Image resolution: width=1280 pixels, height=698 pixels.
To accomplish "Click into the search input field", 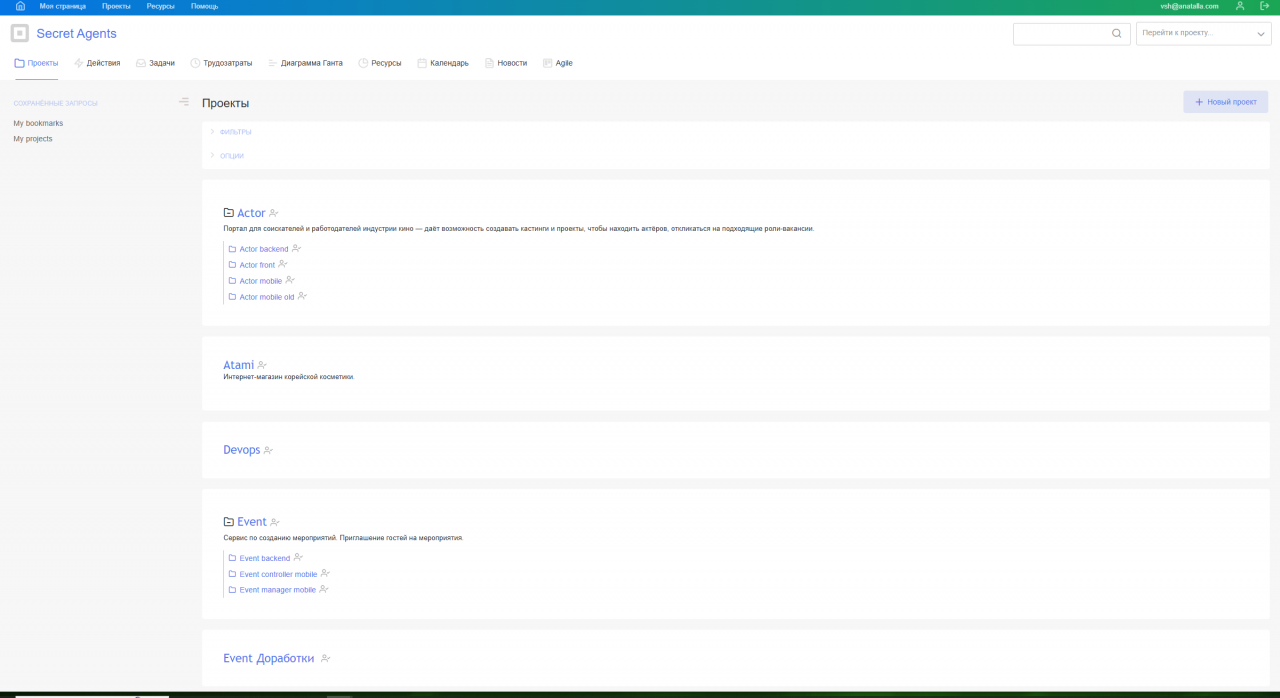I will click(x=1060, y=34).
